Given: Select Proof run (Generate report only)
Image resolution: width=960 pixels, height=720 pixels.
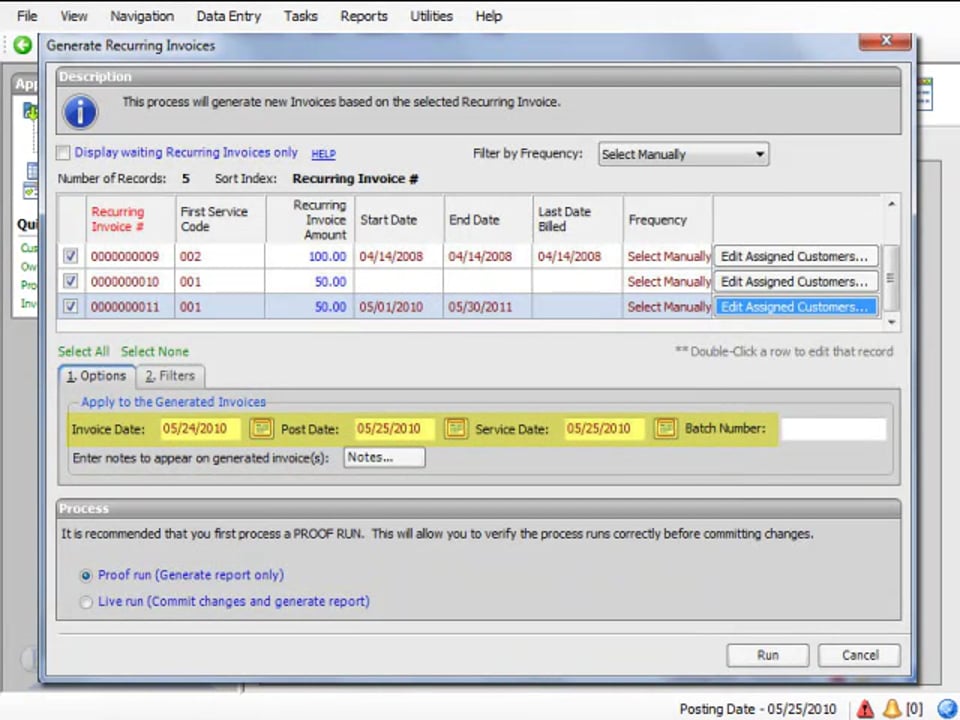Looking at the screenshot, I should (x=86, y=576).
